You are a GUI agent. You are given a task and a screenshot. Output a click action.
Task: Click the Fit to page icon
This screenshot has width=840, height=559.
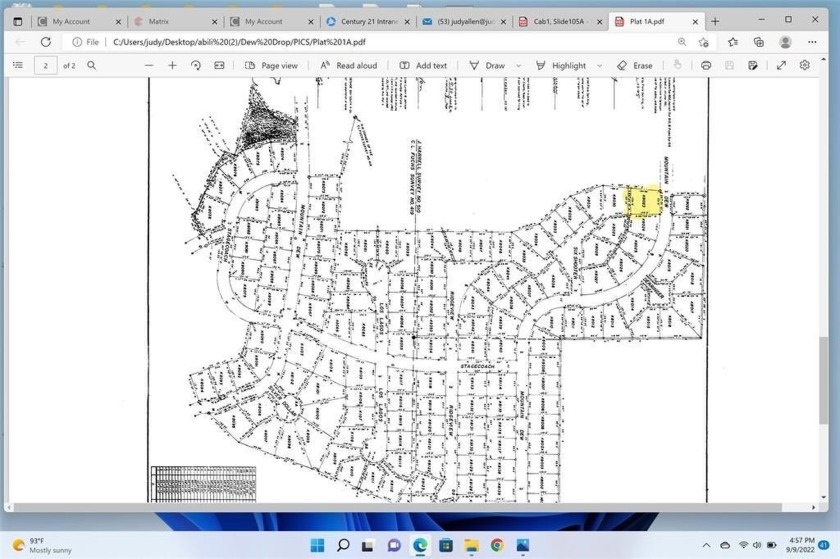(219, 65)
